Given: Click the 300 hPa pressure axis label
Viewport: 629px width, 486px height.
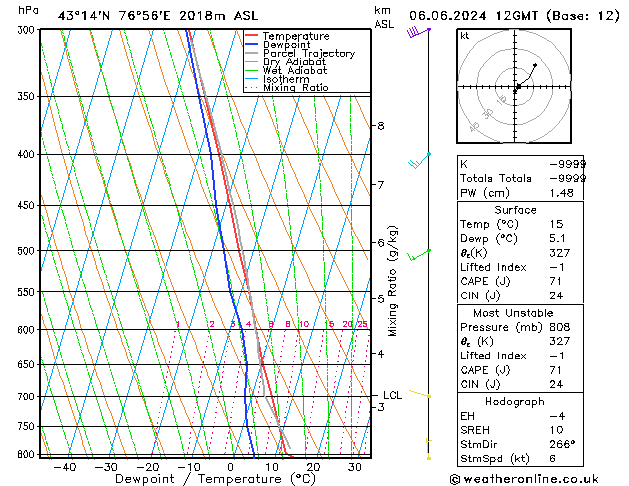Looking at the screenshot, I should point(26,30).
